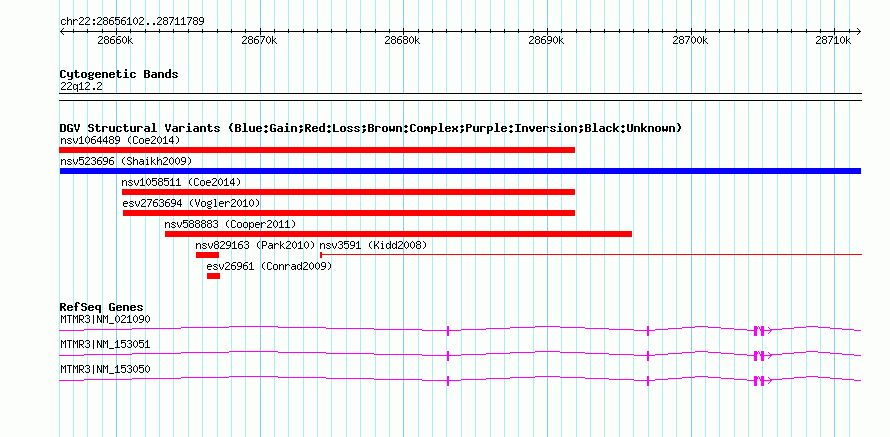Select the esv2763694 red variant bar
Screen dimensions: 890x437
(349, 213)
